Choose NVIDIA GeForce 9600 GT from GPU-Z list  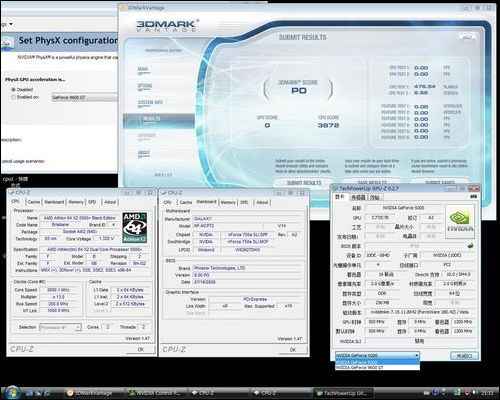[x=377, y=367]
